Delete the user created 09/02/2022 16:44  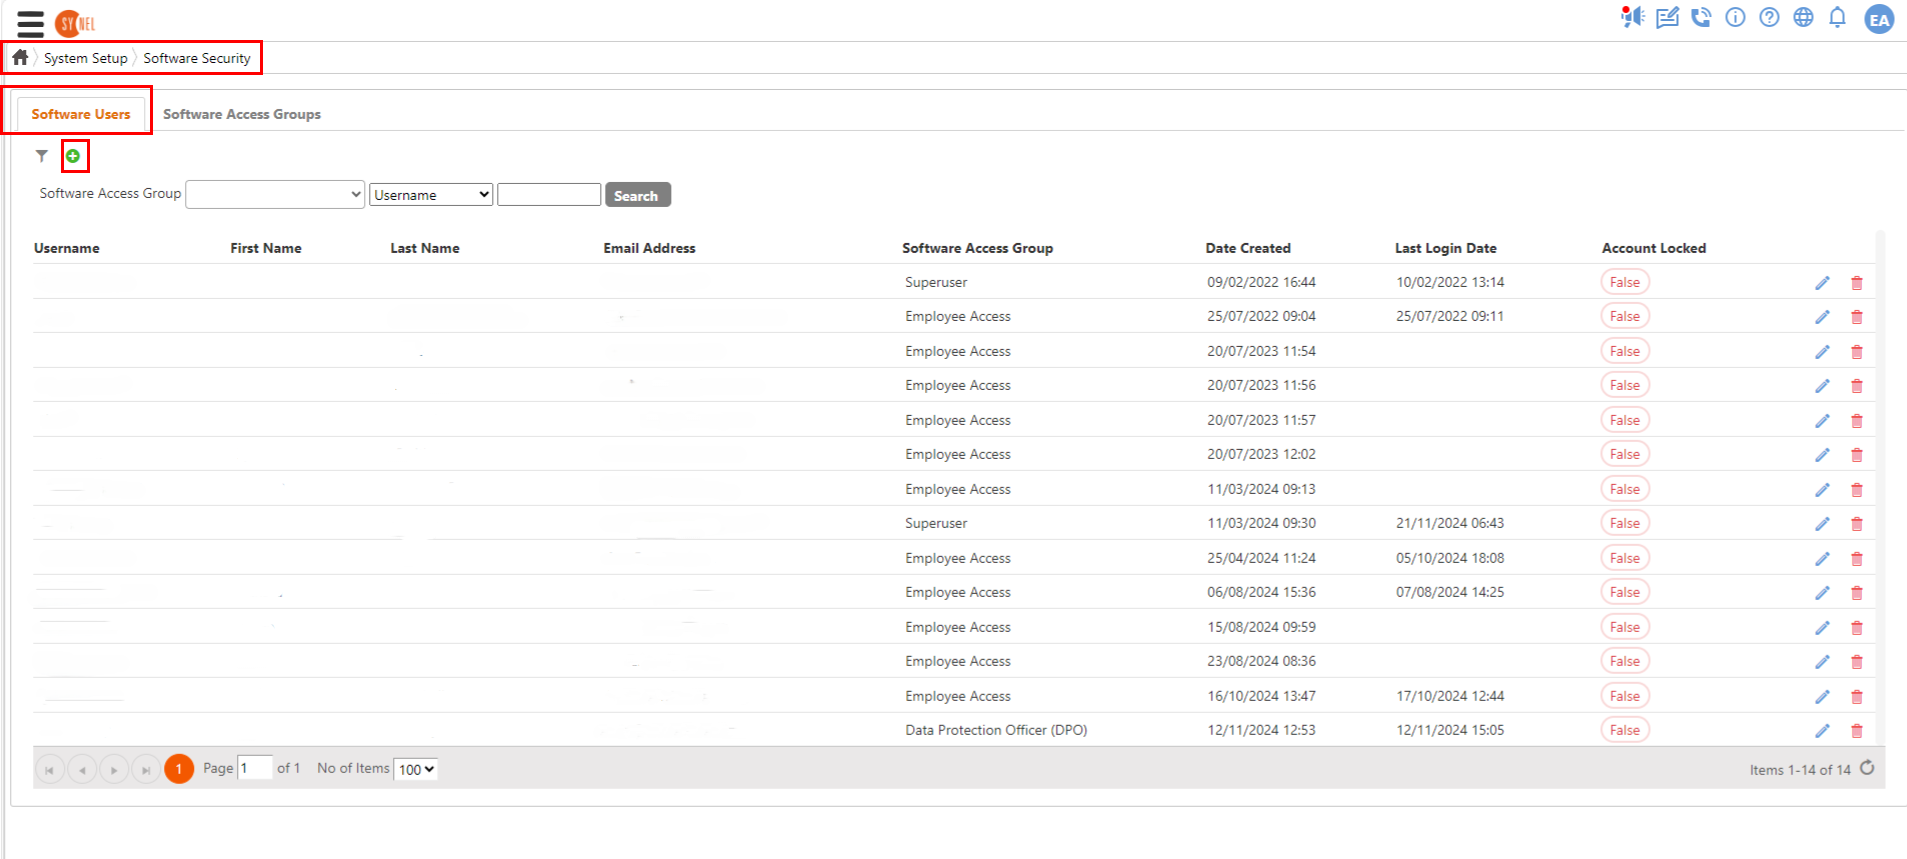pyautogui.click(x=1857, y=283)
